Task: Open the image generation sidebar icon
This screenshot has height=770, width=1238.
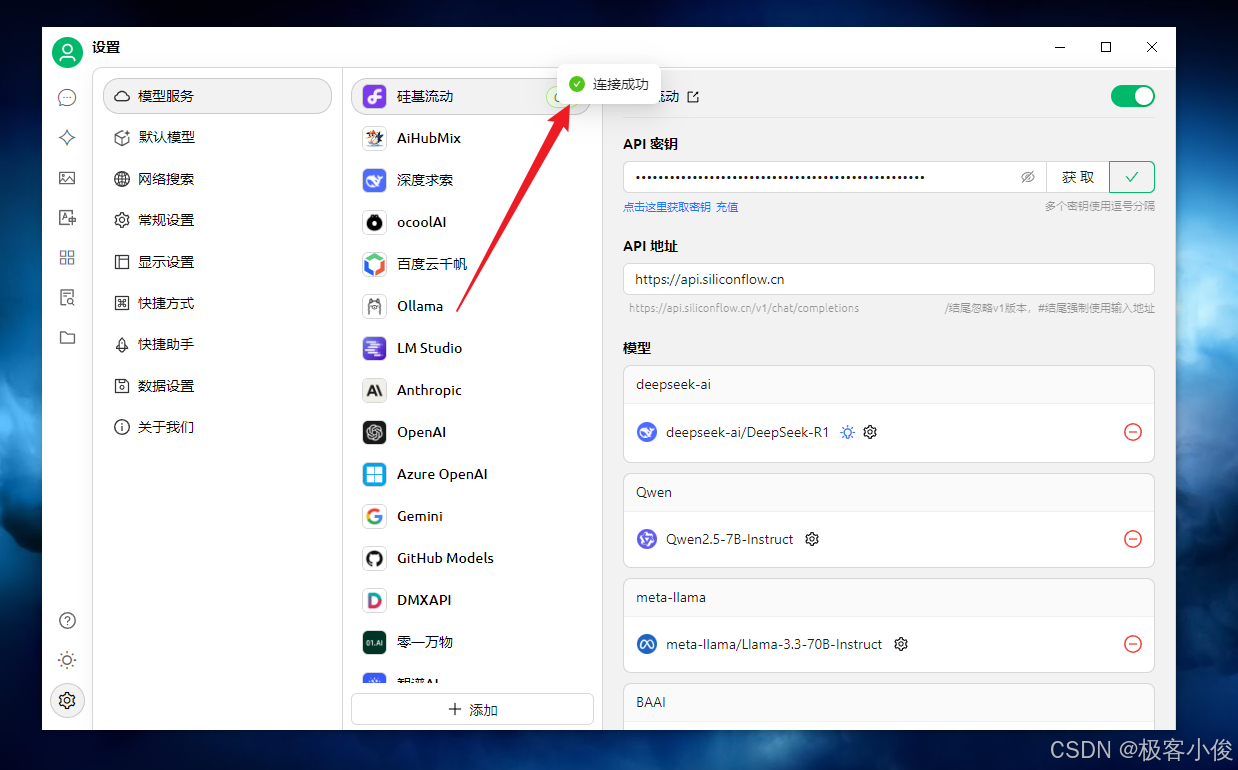Action: [x=67, y=178]
